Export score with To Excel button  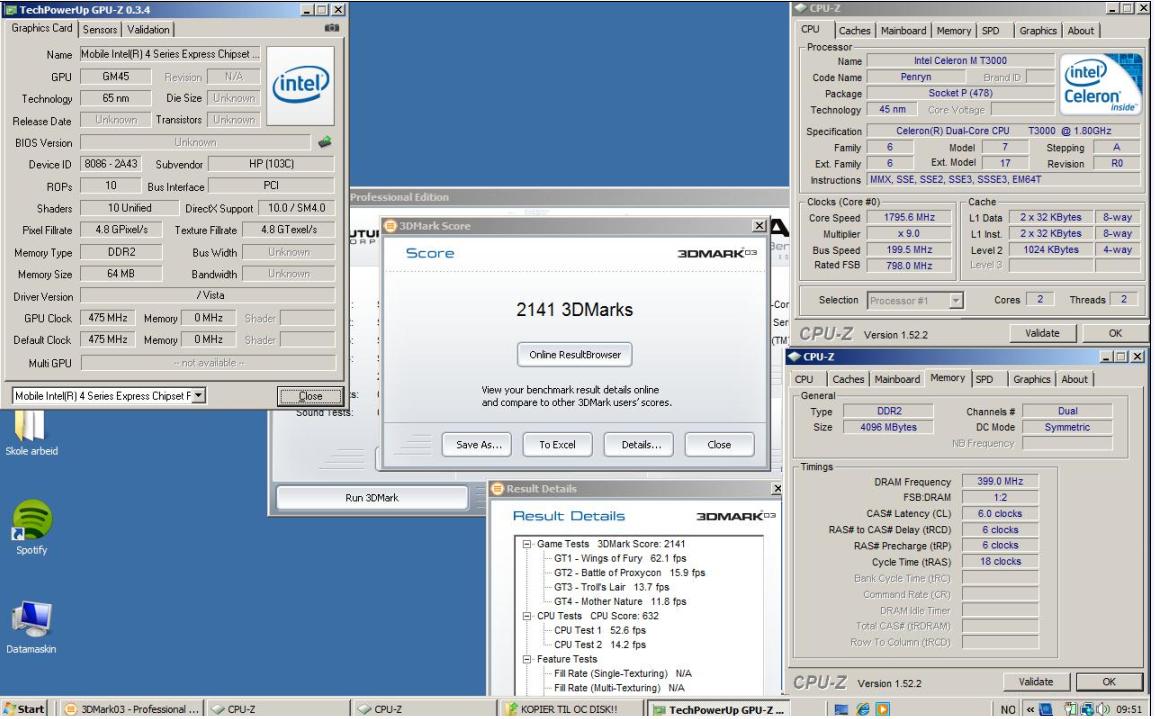pyautogui.click(x=557, y=444)
